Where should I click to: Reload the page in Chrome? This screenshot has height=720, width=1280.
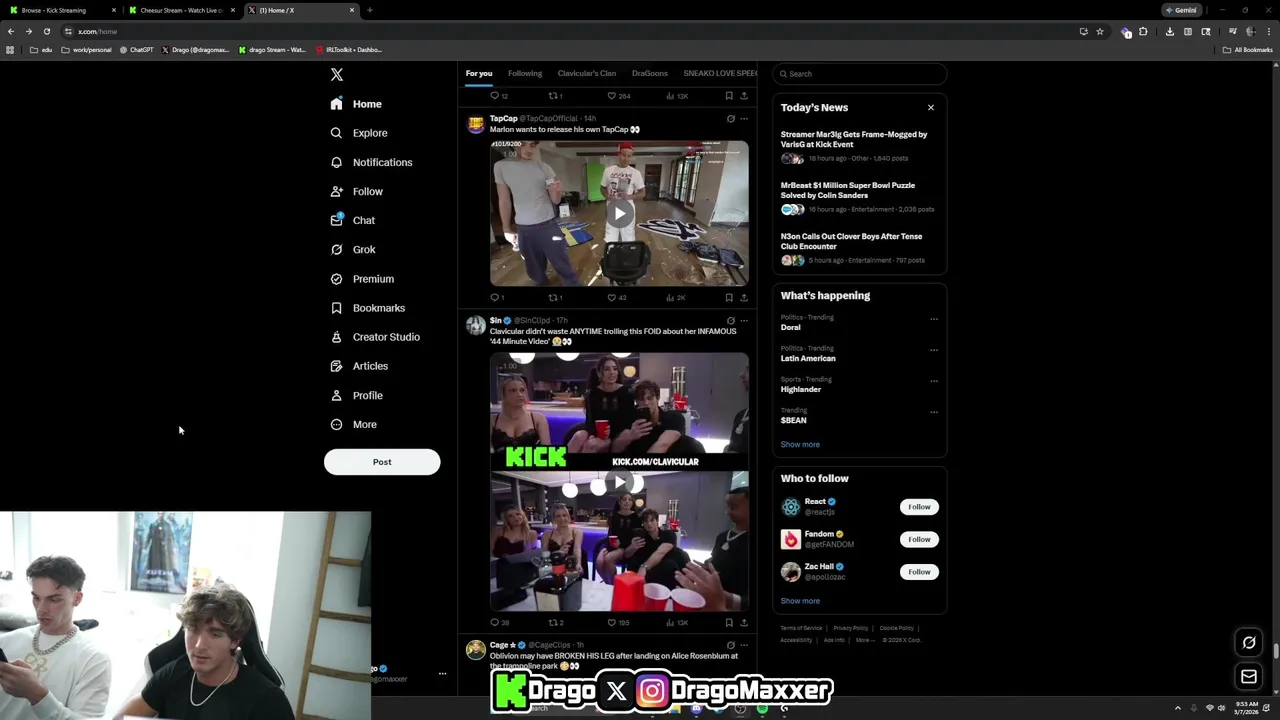click(x=46, y=31)
